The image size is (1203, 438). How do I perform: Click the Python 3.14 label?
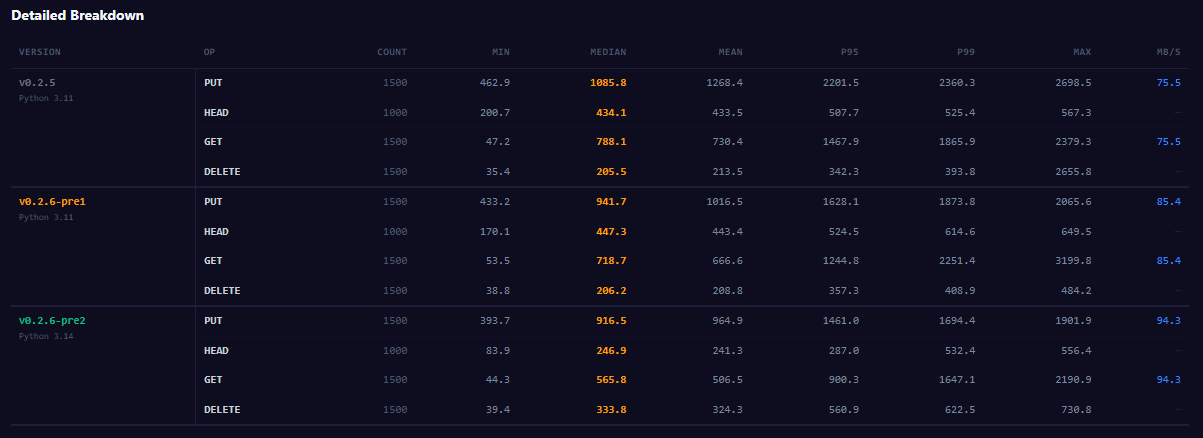coord(46,336)
